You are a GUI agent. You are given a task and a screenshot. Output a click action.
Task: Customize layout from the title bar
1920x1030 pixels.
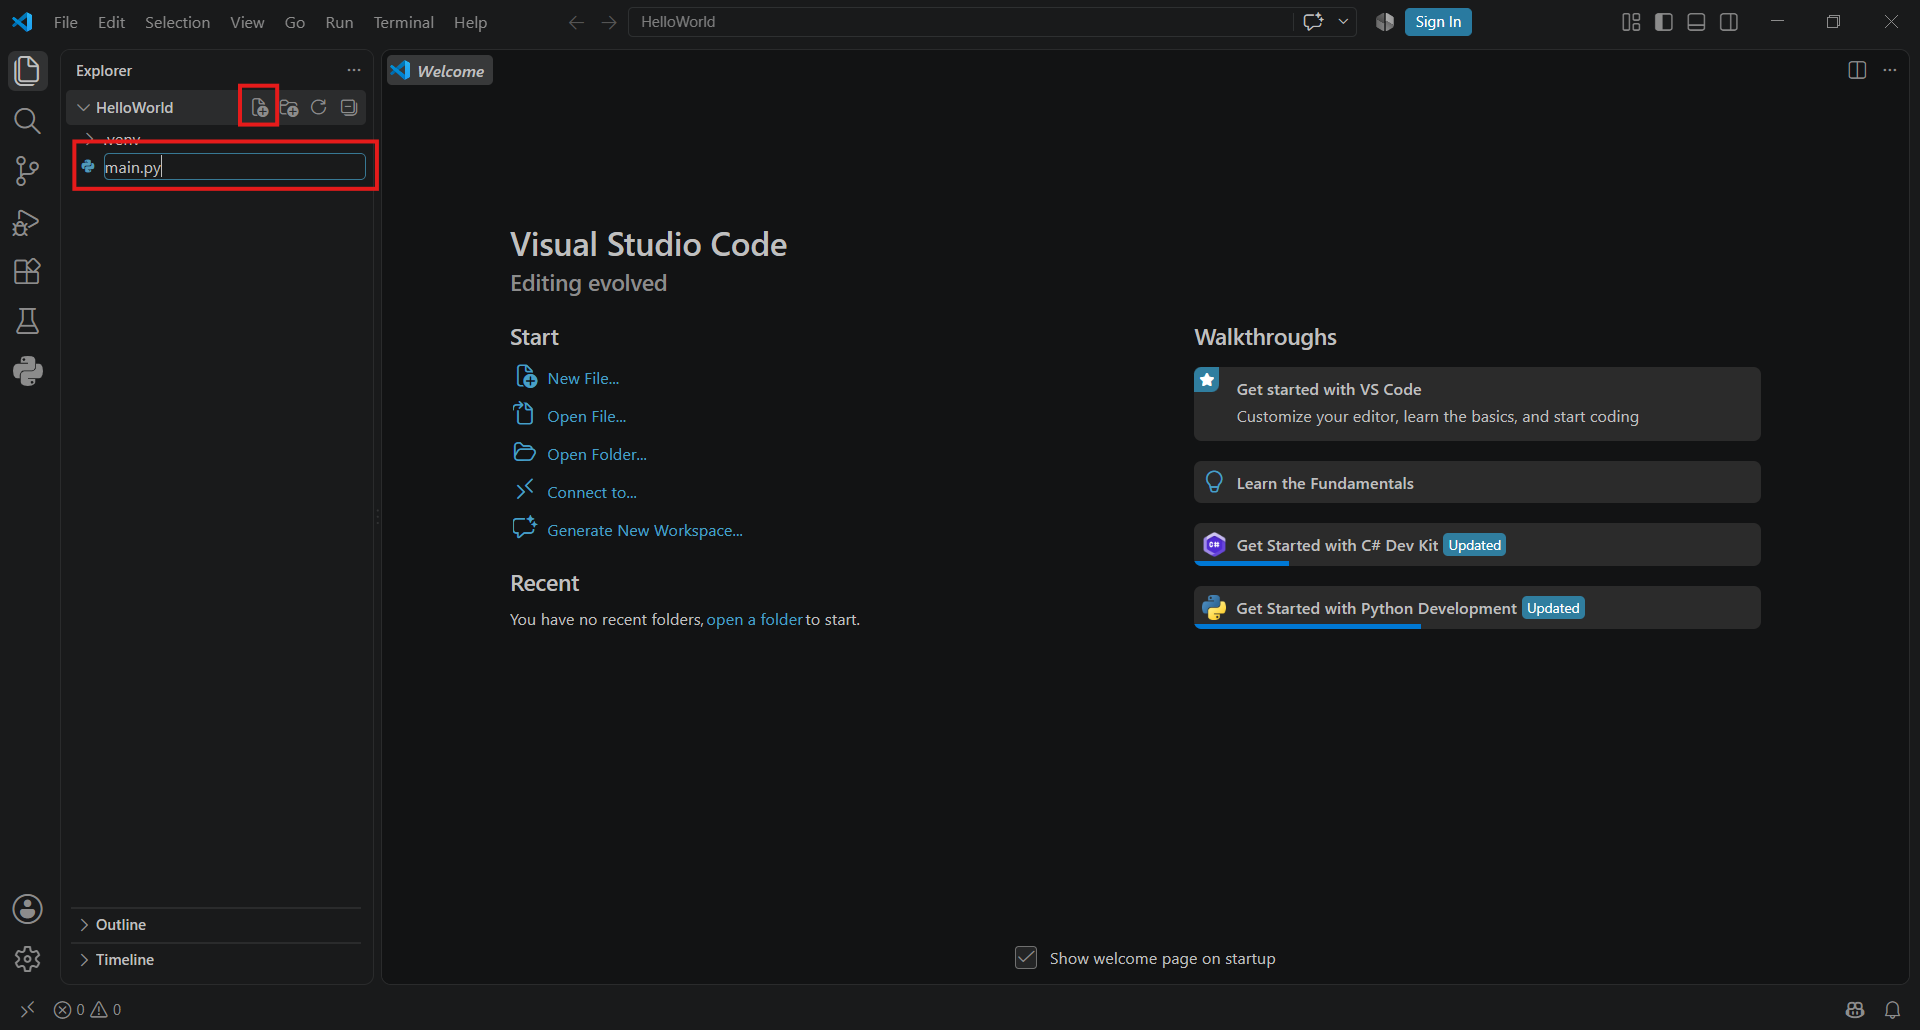[x=1631, y=22]
